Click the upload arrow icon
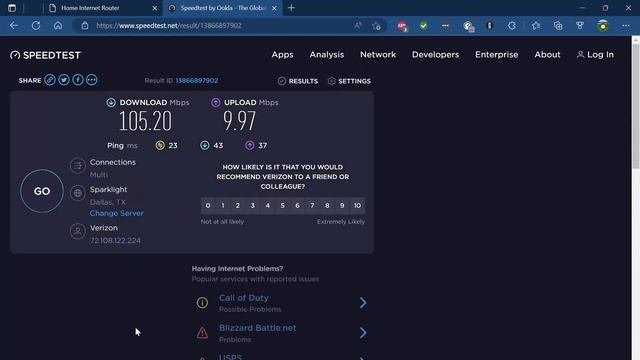The image size is (640, 360). (216, 102)
